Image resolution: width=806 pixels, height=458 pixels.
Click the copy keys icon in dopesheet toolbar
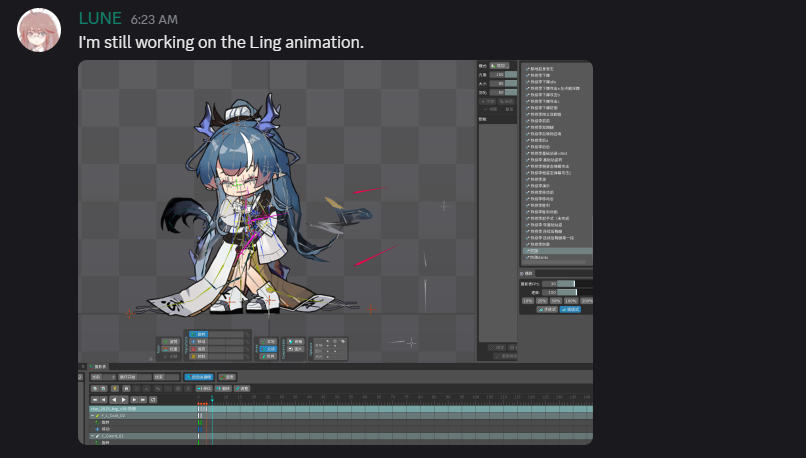click(95, 389)
